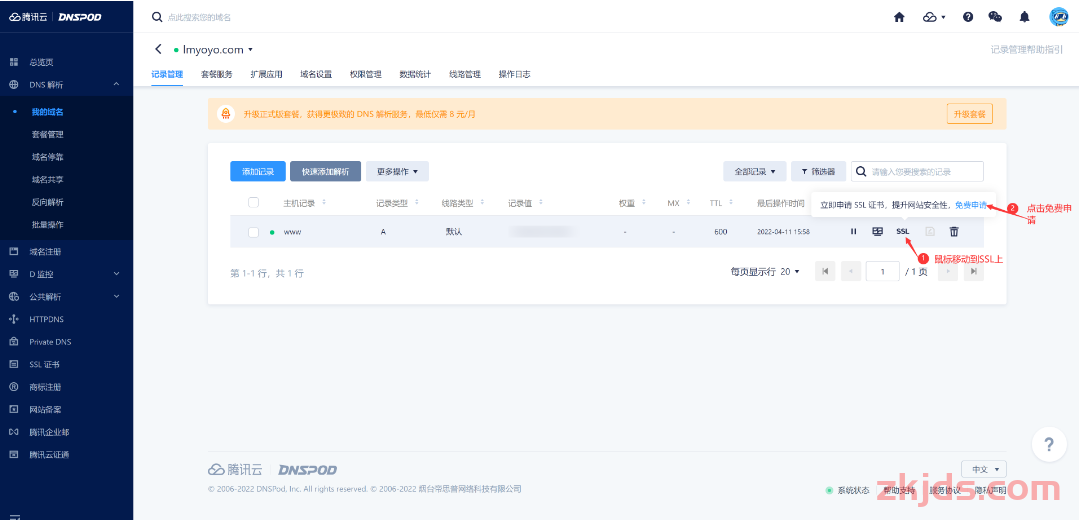Expand the D监控 sidebar section
The image size is (1079, 520).
(116, 274)
